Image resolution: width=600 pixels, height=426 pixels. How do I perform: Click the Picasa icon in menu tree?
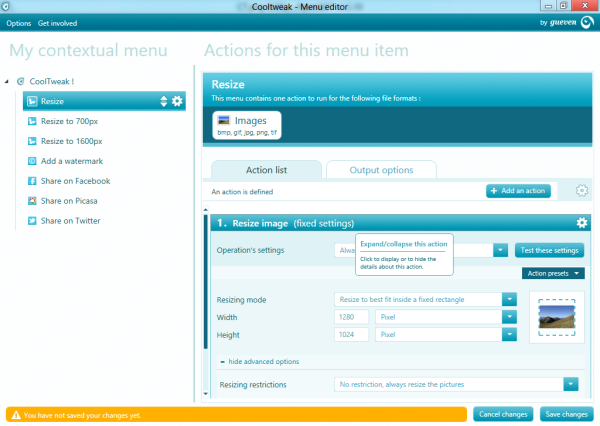coord(32,201)
